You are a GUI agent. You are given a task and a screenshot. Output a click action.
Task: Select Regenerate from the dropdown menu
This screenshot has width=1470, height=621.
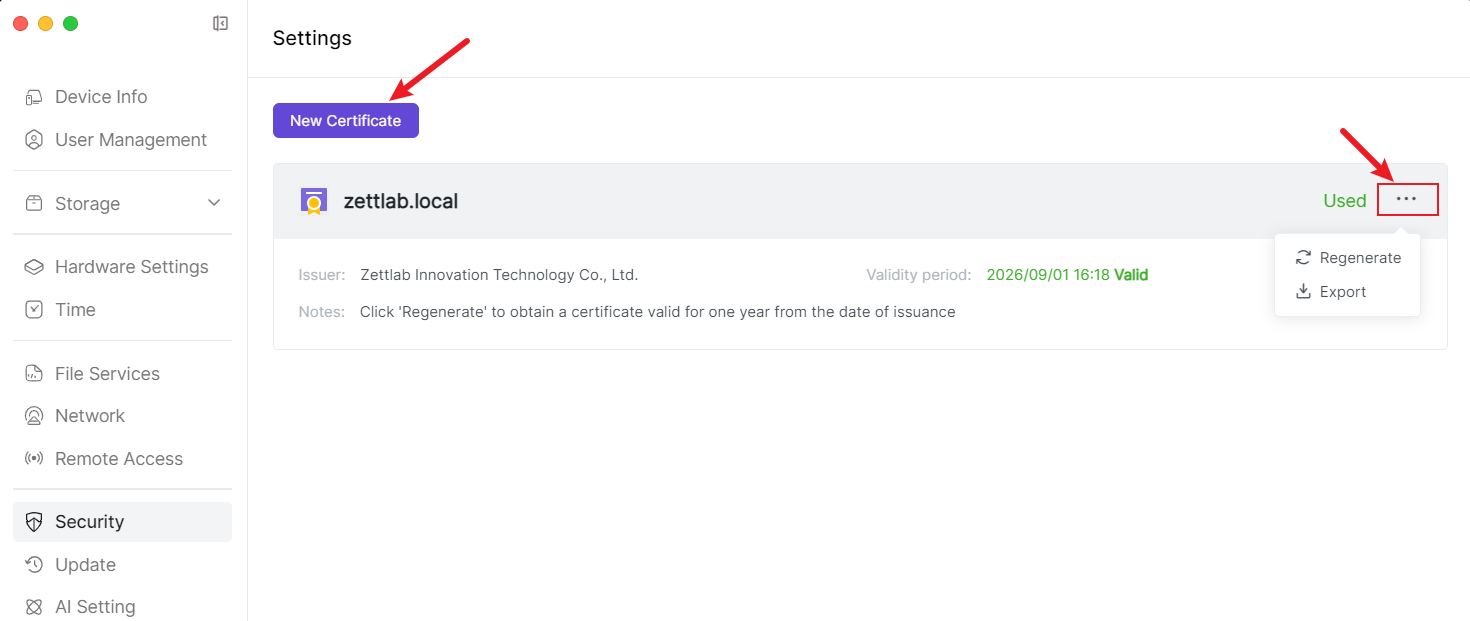click(1348, 258)
